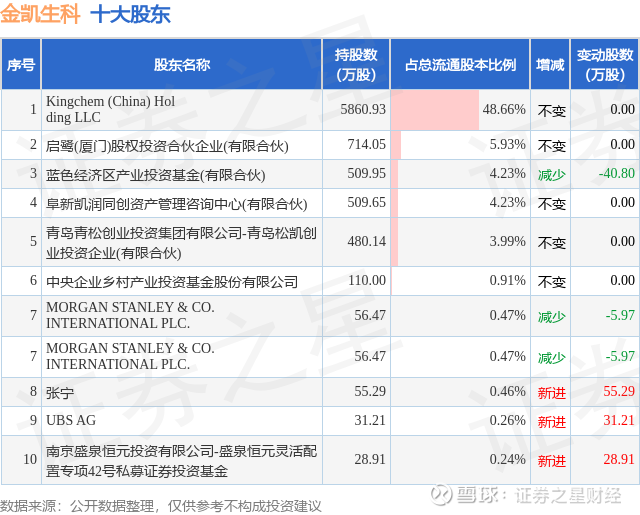Click the 0.46% ratio value
Viewport: 640px width, 515px height.
[507, 391]
